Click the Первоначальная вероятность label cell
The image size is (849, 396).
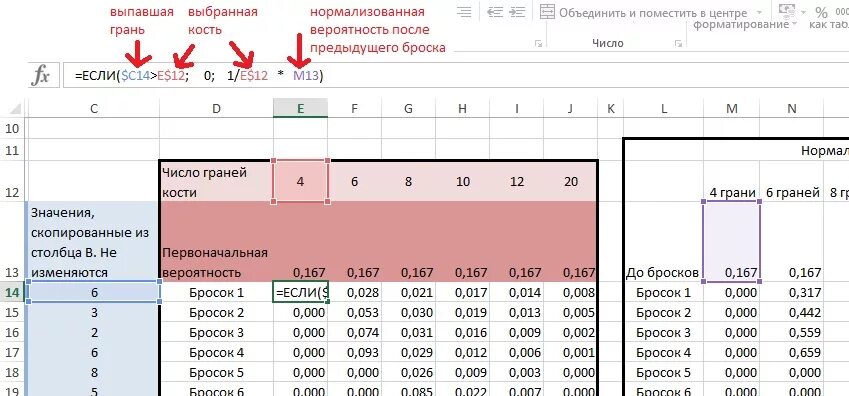(x=216, y=242)
